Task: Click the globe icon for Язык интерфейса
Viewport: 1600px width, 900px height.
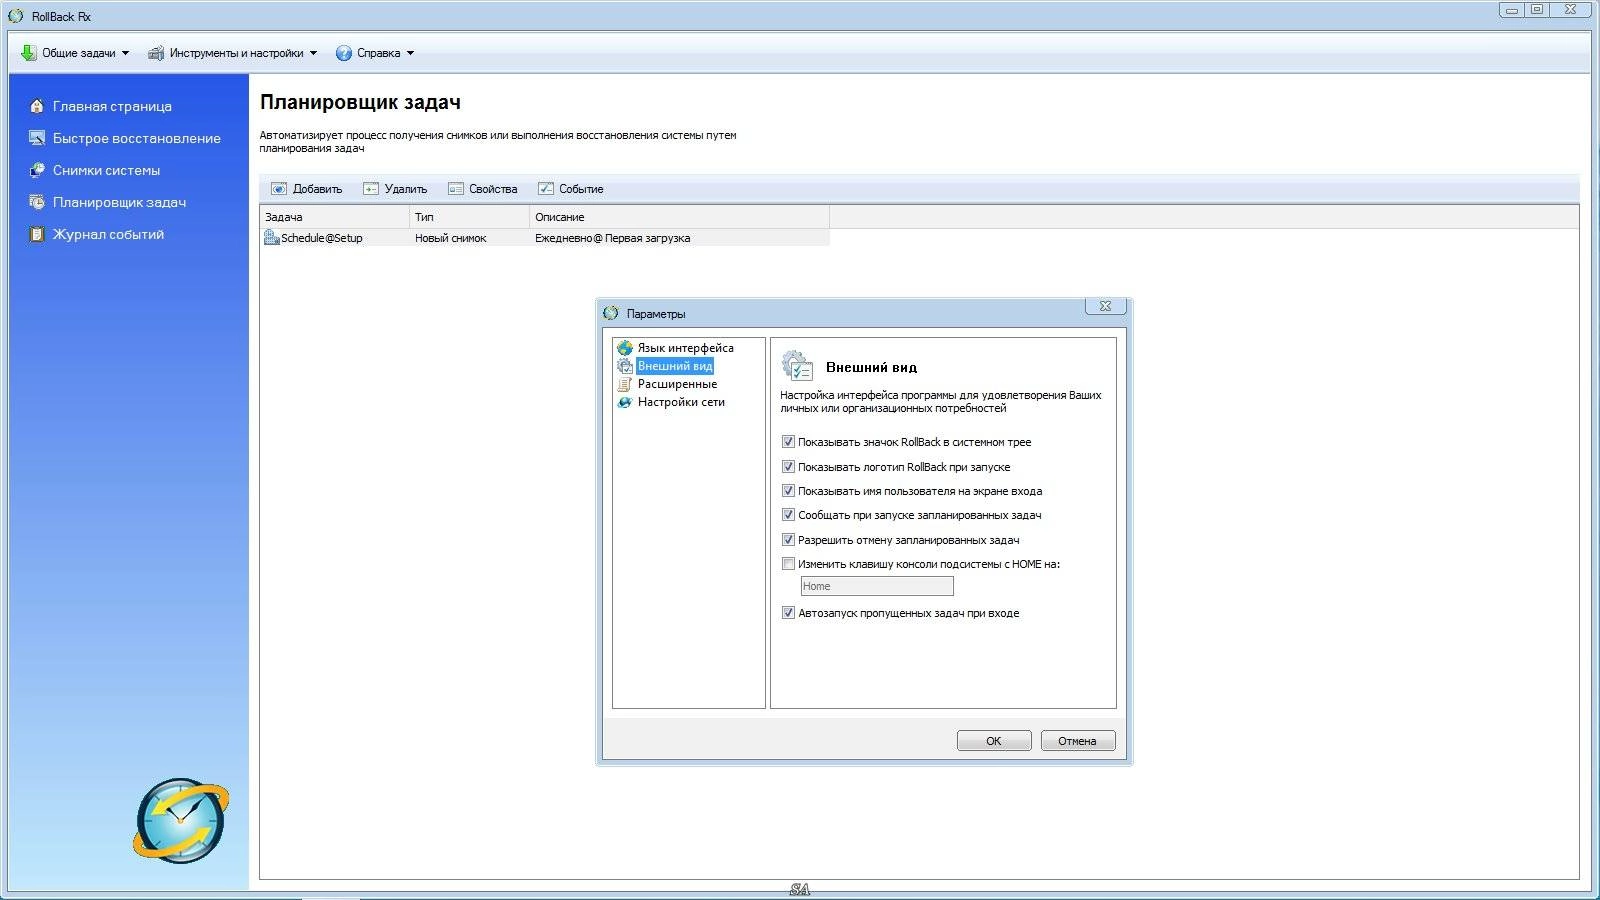Action: pos(625,348)
